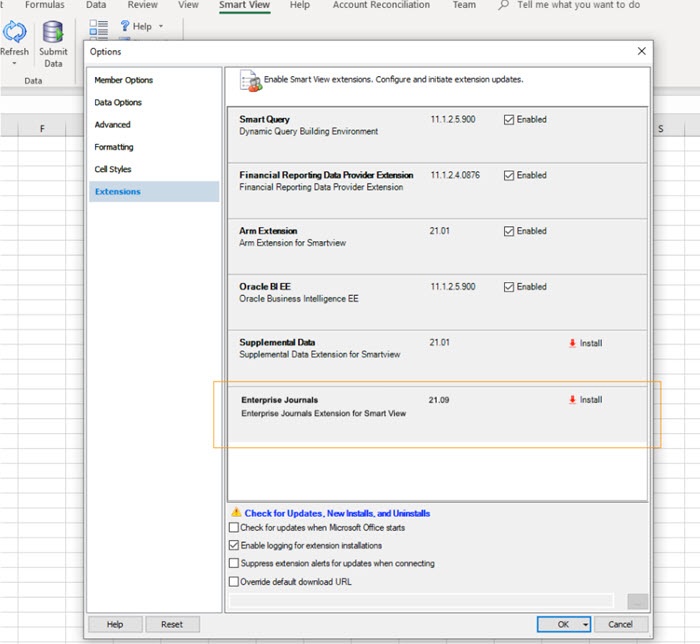
Task: Click the warning icon beside Check for Updates
Action: pos(236,512)
